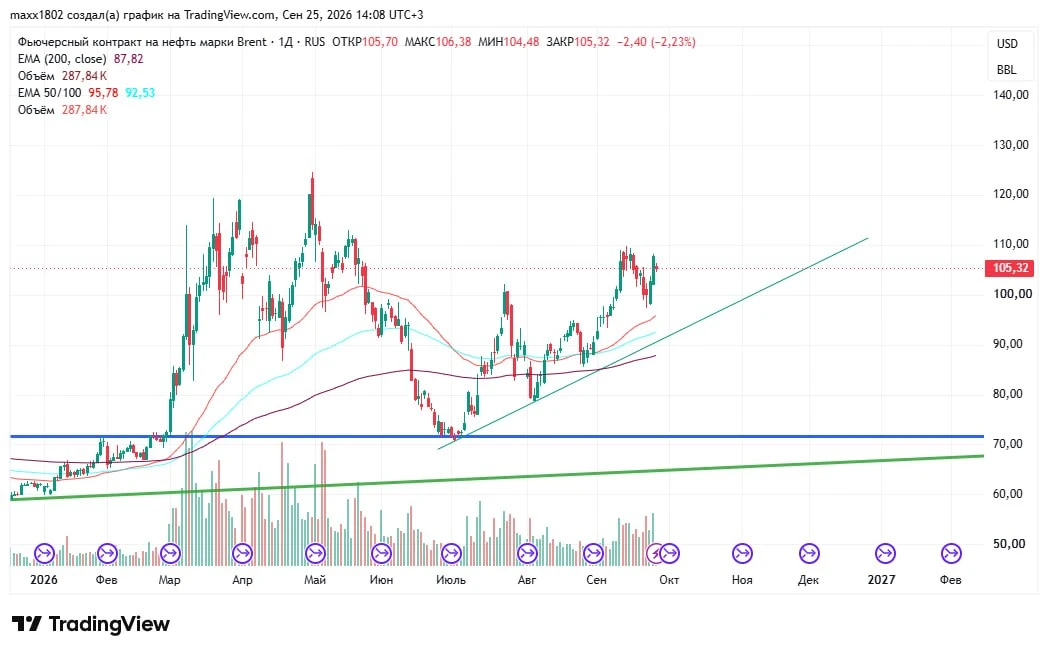Click the BBL unit label
This screenshot has width=1048, height=654.
click(x=1007, y=69)
